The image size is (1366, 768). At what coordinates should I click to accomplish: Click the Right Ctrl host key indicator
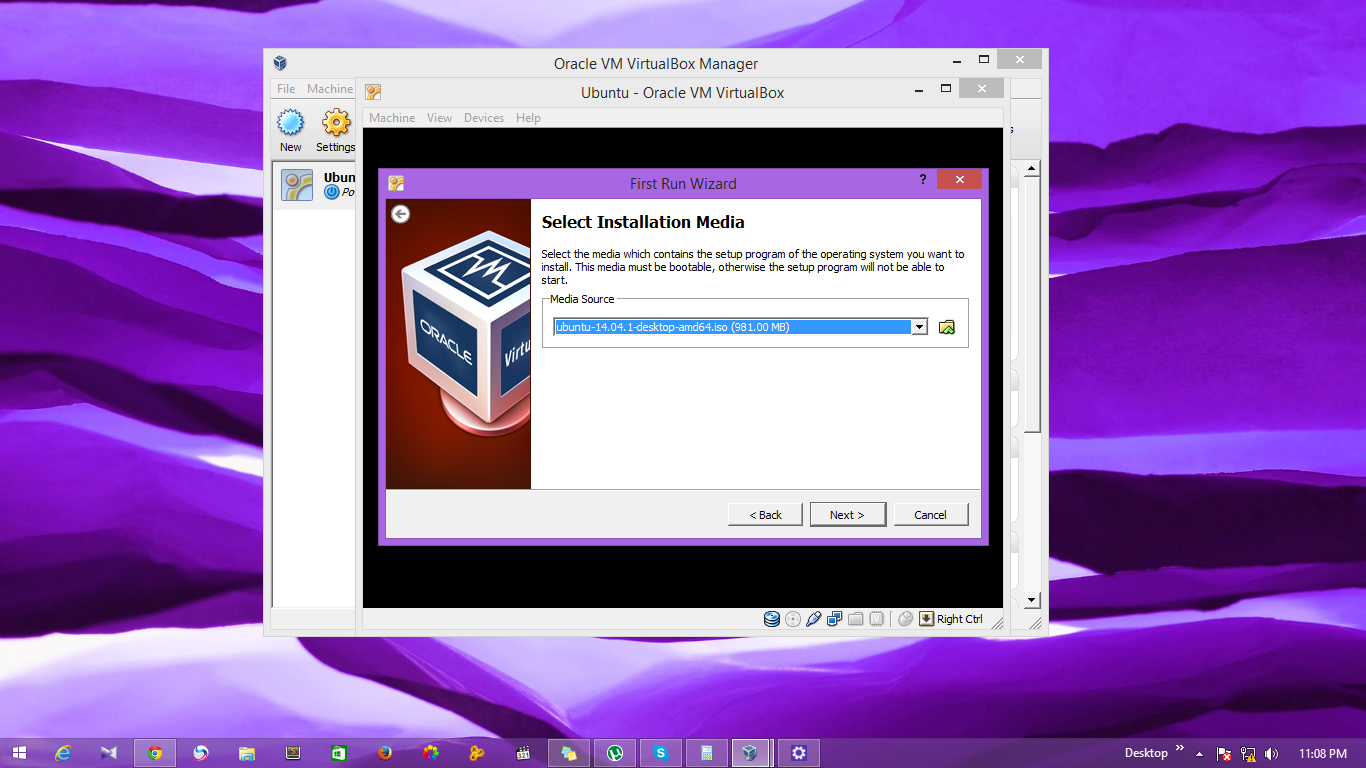point(951,619)
